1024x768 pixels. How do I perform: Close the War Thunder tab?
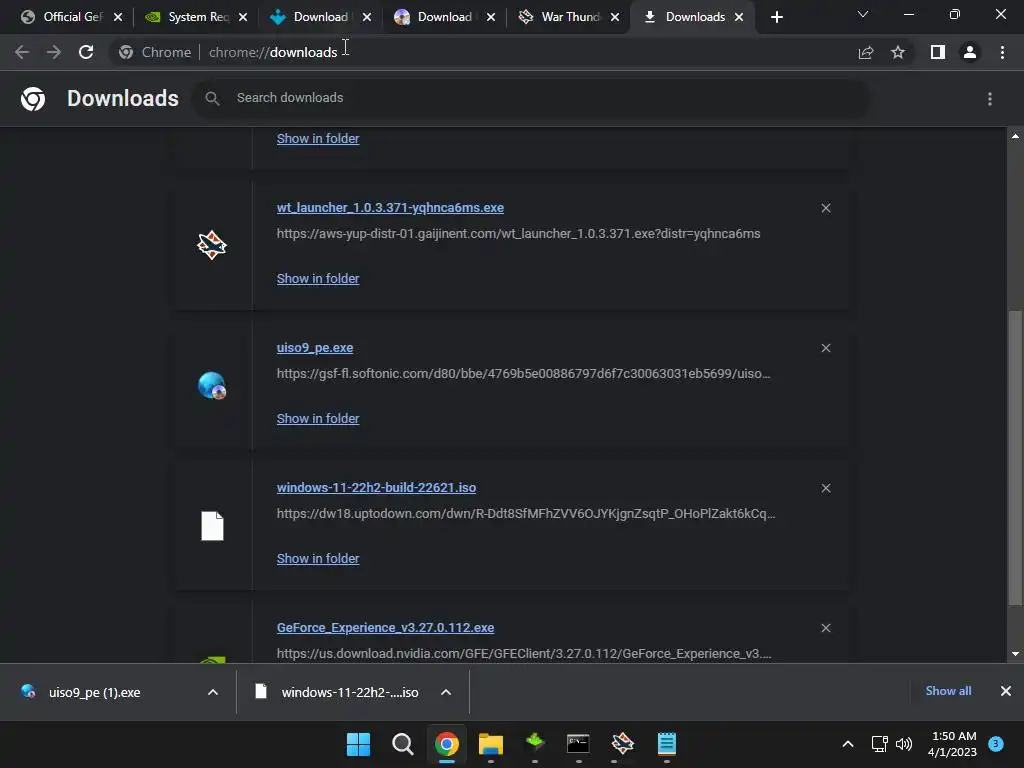[x=615, y=17]
